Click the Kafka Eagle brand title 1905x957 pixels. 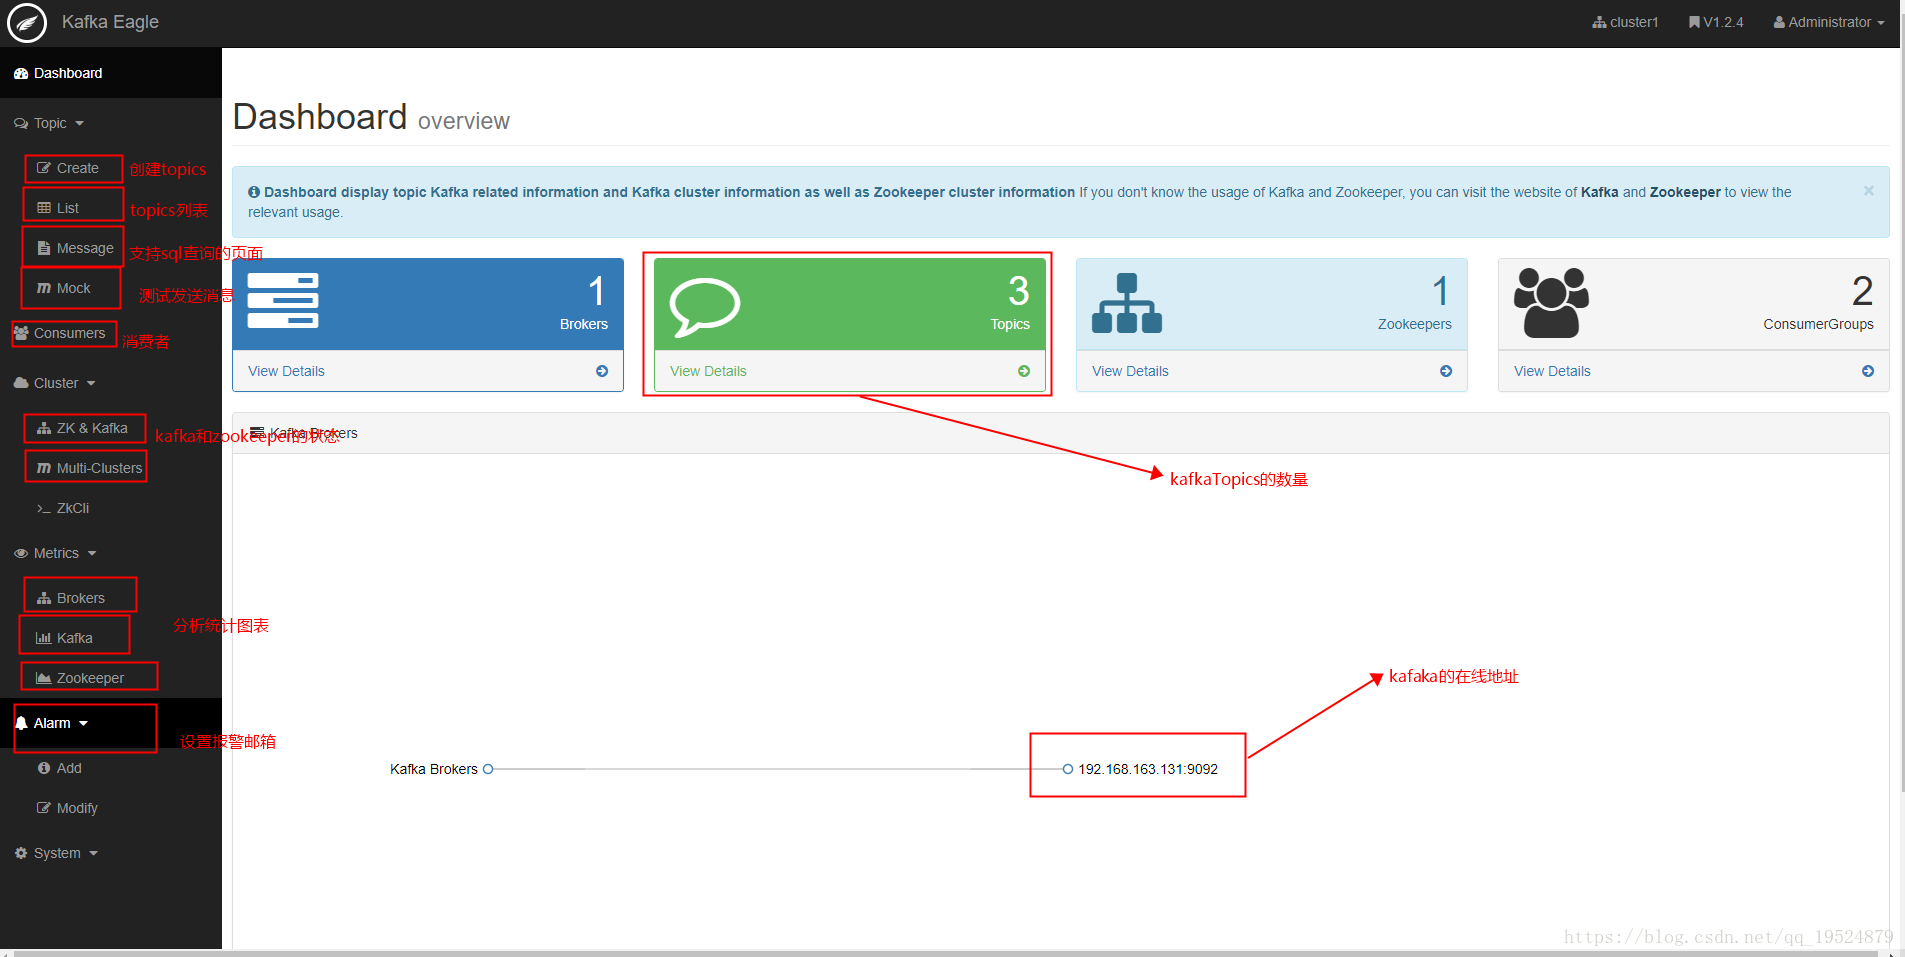click(110, 22)
